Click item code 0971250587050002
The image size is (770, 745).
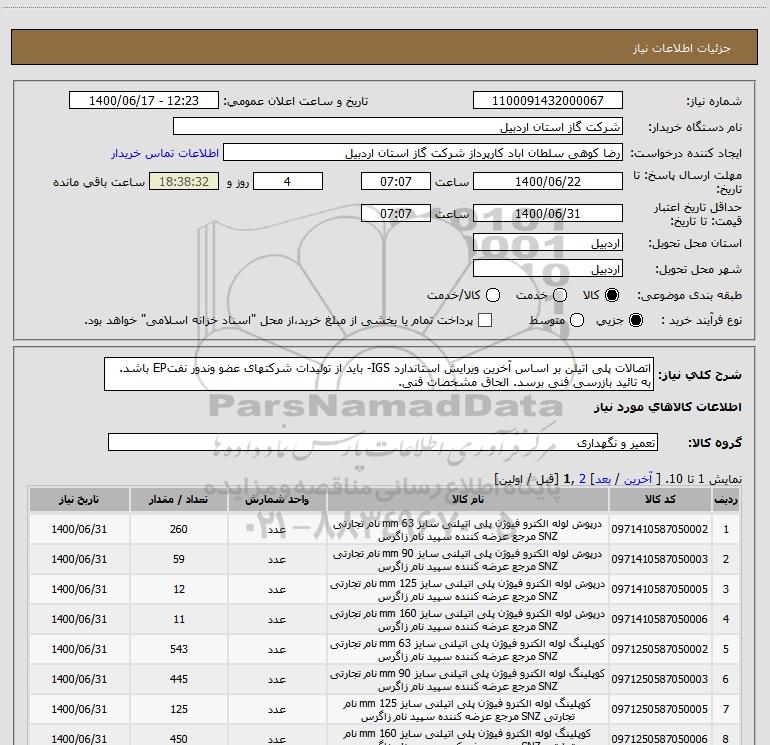(660, 649)
